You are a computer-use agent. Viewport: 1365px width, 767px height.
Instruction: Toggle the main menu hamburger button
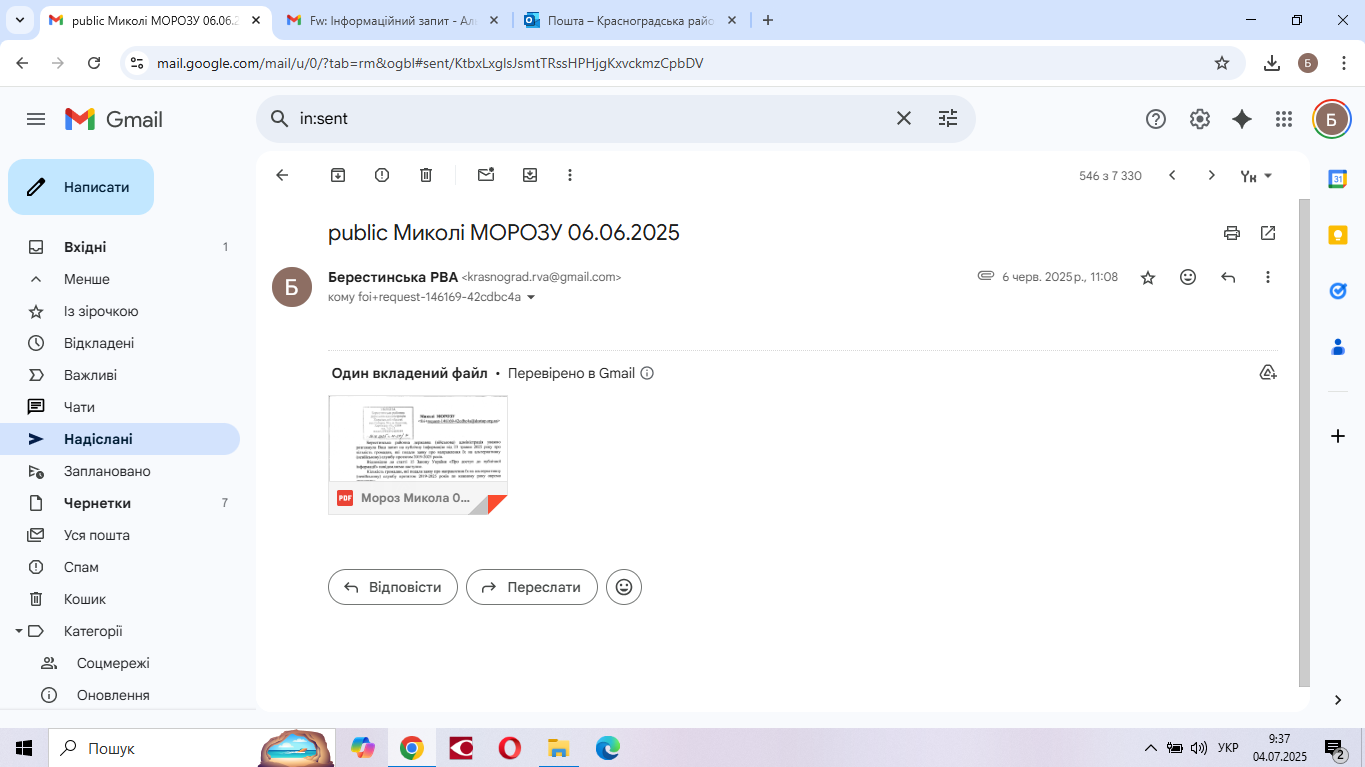click(36, 119)
